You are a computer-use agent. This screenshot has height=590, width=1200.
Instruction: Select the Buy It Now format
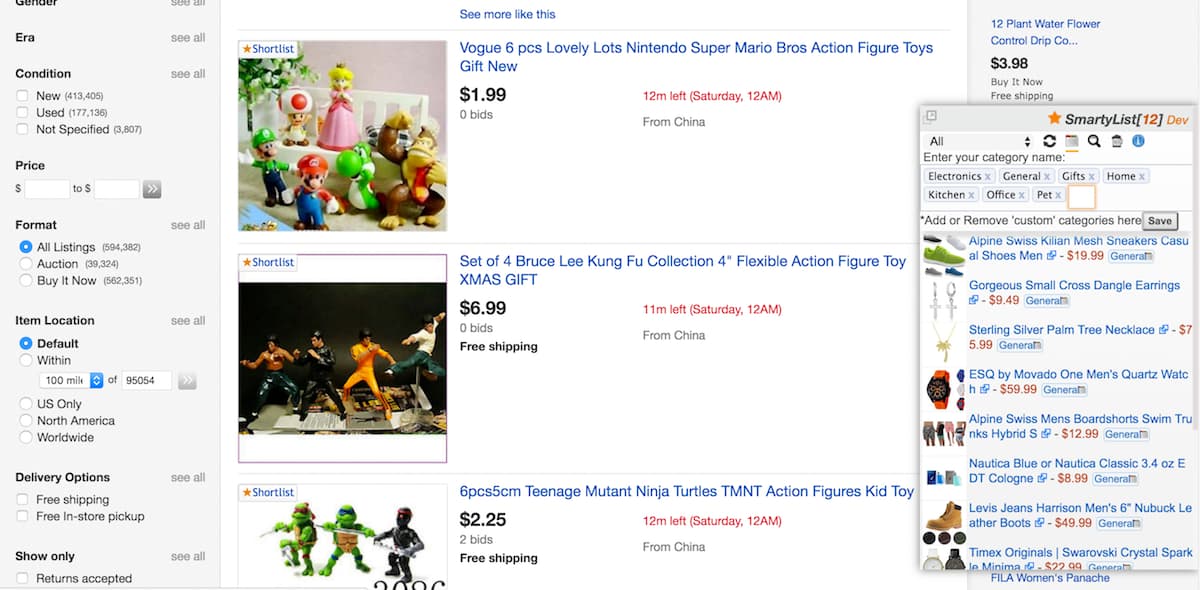tap(26, 281)
